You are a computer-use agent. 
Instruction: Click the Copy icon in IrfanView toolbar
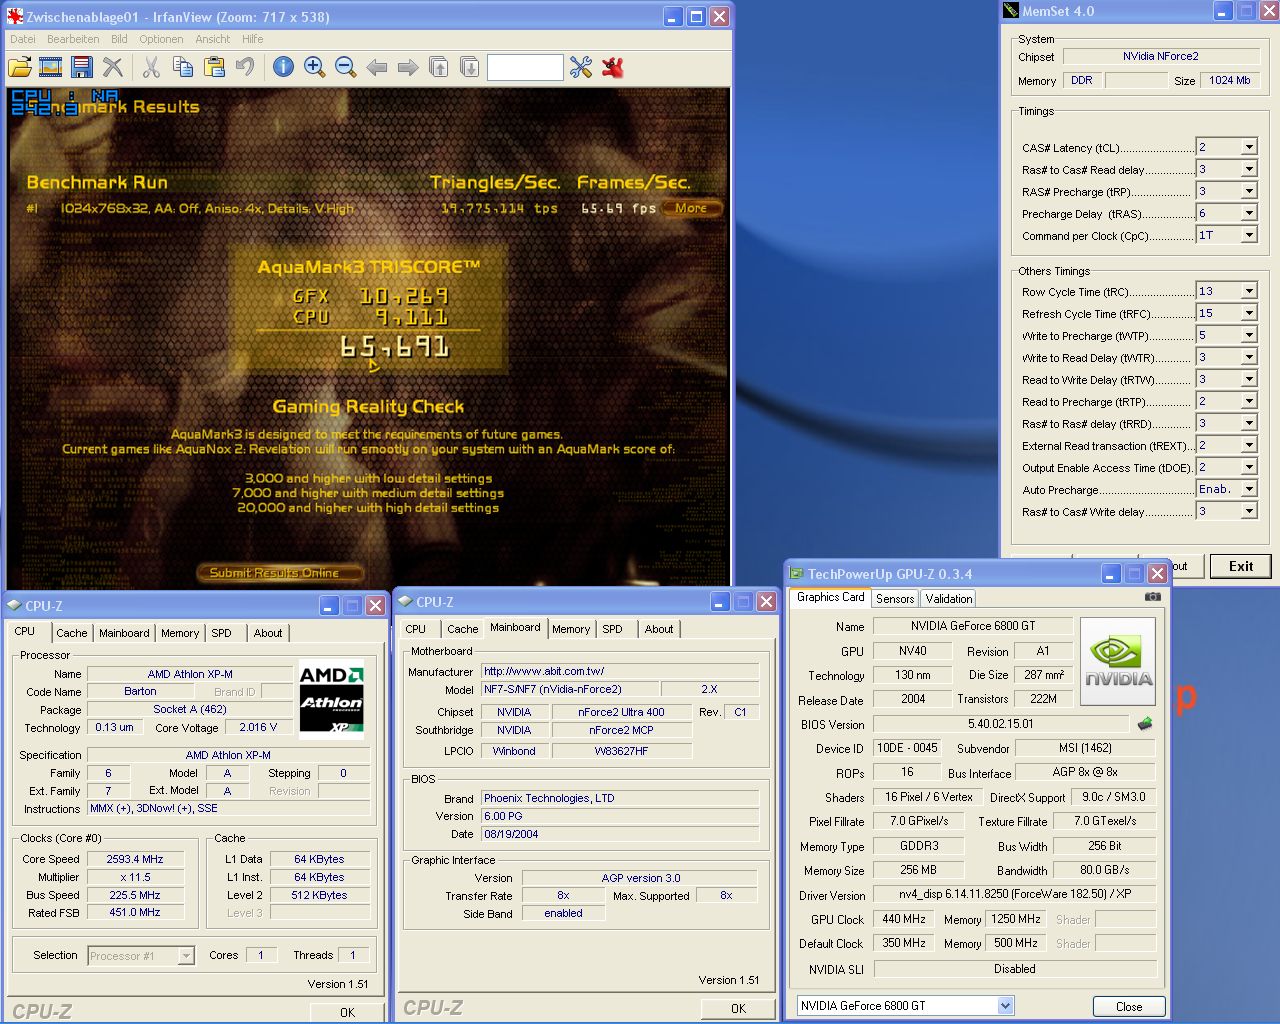[x=183, y=67]
